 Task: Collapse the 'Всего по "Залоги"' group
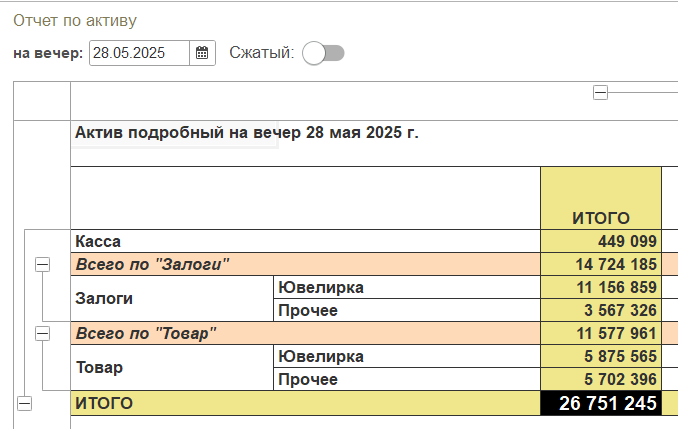(x=42, y=264)
